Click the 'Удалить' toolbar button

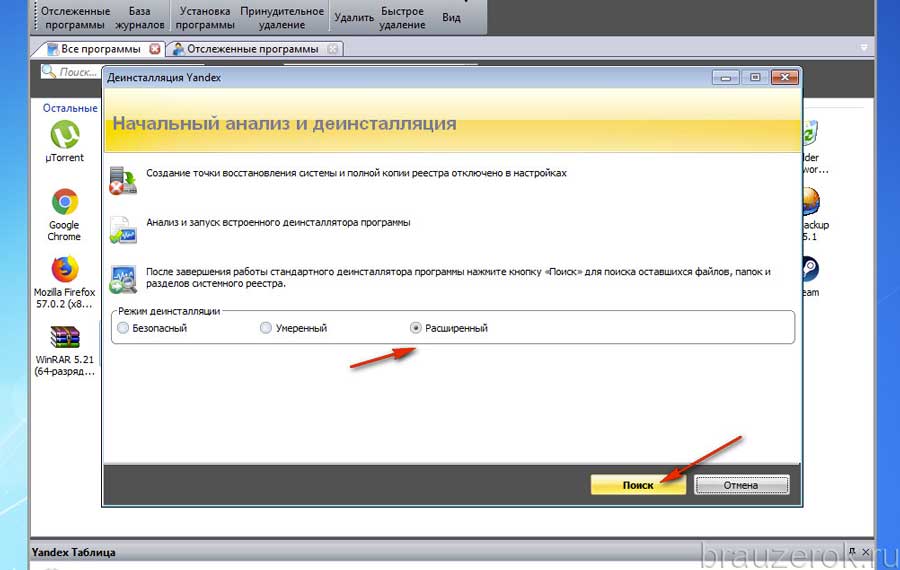(x=354, y=18)
